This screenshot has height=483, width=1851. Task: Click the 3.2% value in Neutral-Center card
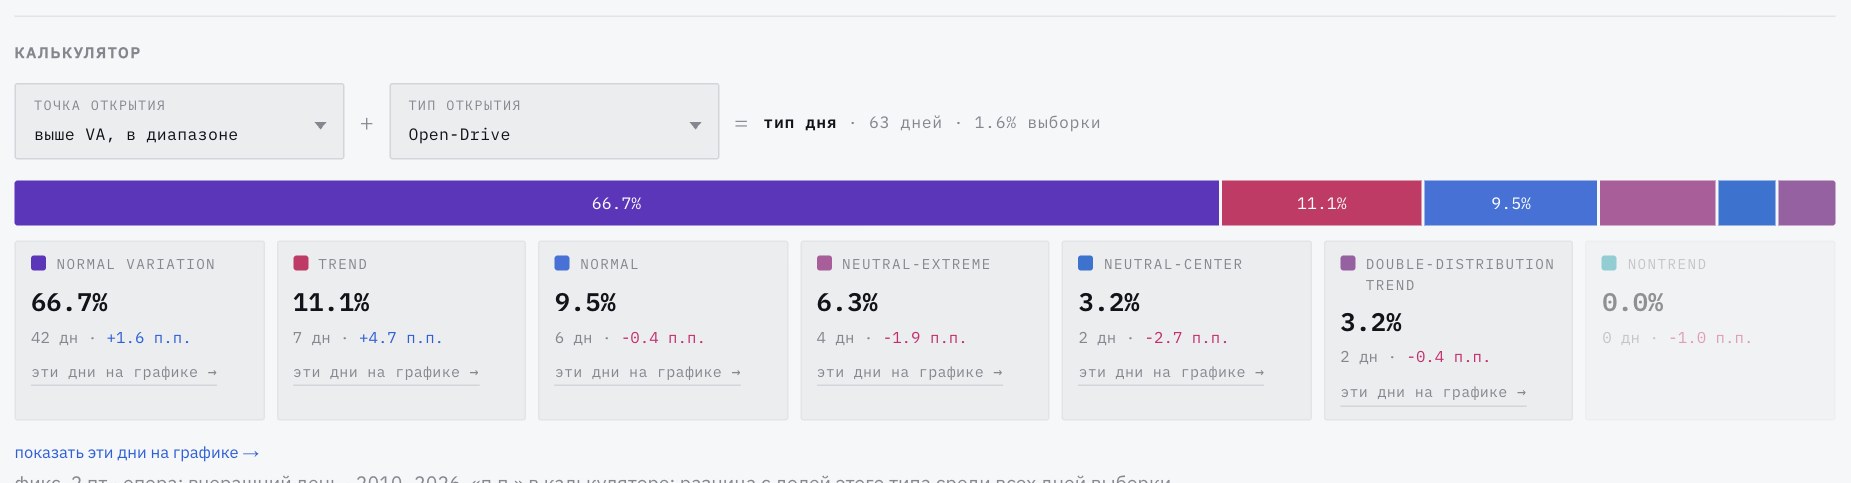[1109, 302]
